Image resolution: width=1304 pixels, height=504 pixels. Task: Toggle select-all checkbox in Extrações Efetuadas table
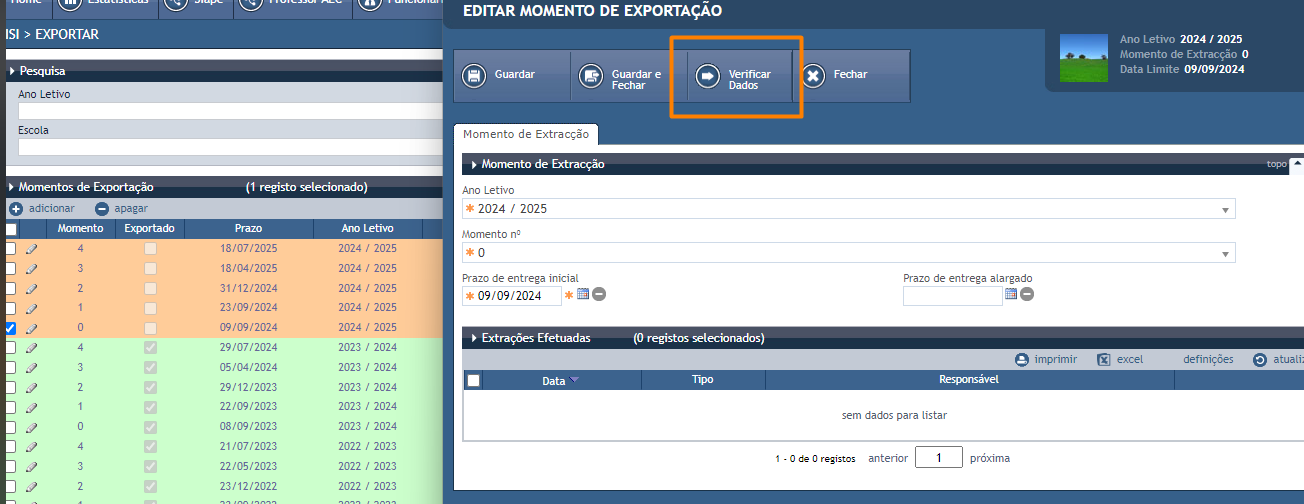click(474, 380)
